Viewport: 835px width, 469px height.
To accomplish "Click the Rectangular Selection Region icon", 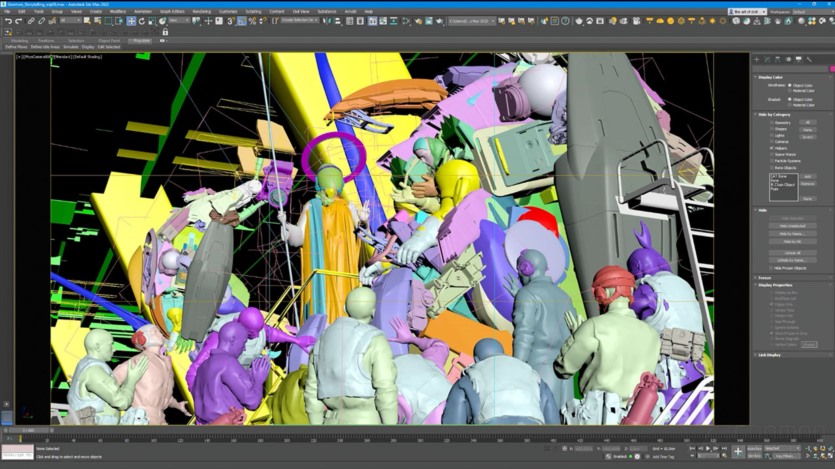I will click(109, 21).
